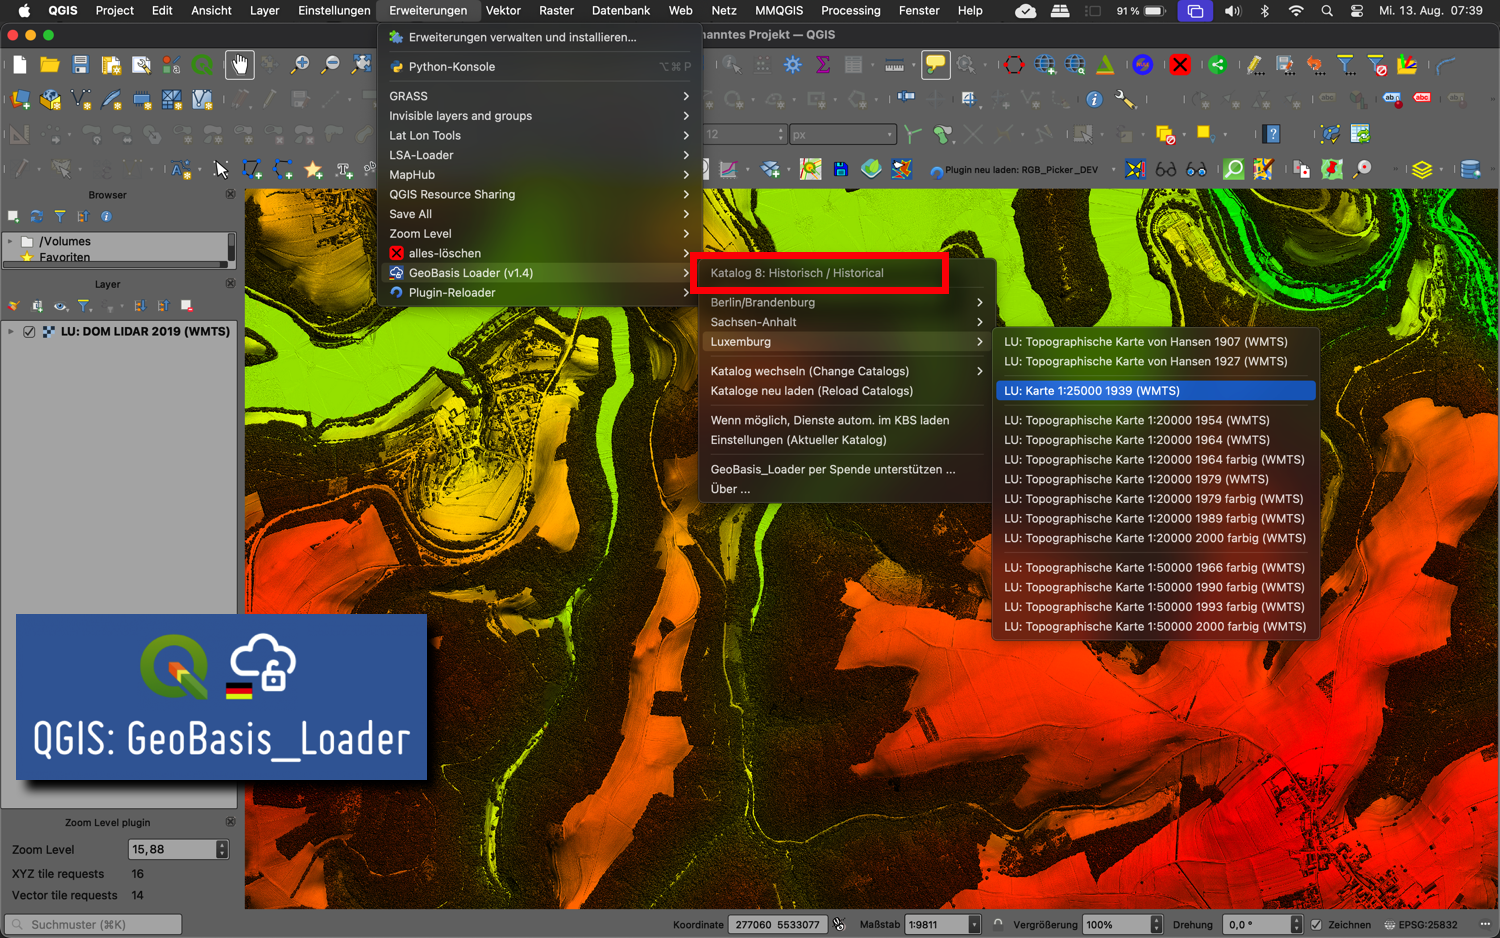
Task: Click the star Add Marker Annotation icon
Action: pos(314,169)
